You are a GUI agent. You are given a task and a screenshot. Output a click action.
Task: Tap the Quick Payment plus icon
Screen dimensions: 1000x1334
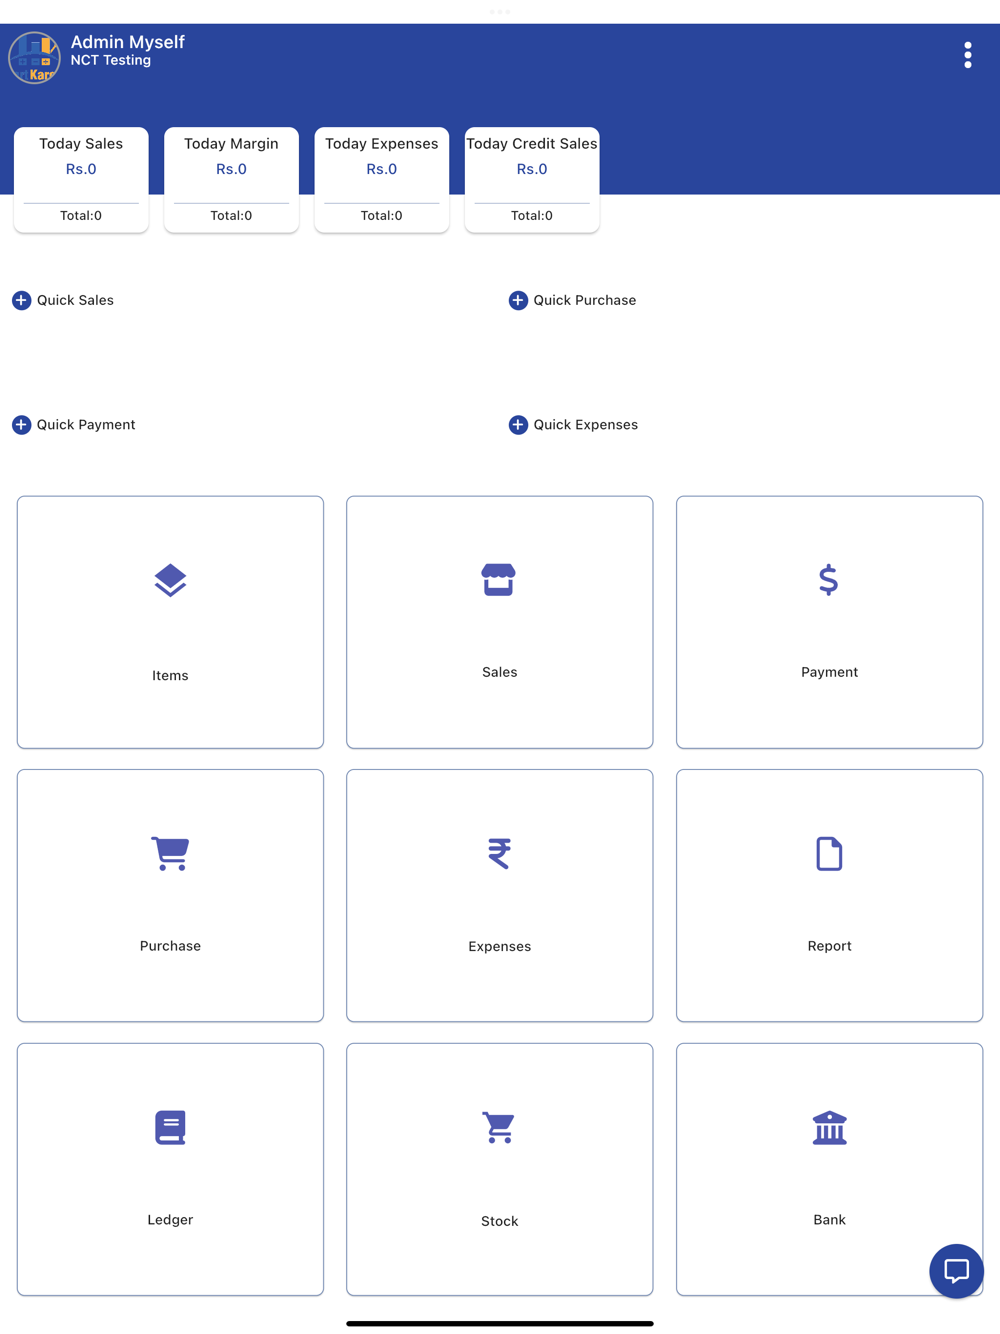coord(21,425)
